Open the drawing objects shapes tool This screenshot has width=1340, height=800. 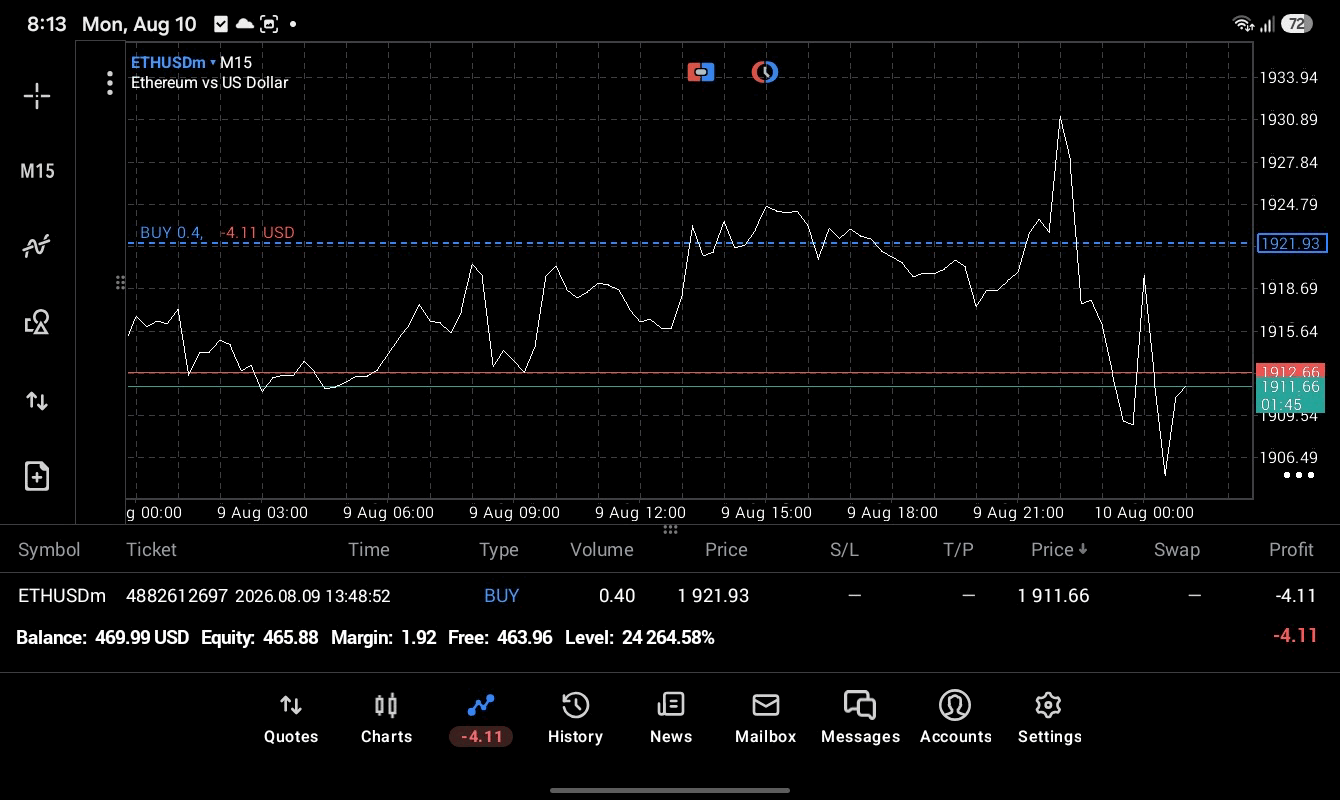37,322
